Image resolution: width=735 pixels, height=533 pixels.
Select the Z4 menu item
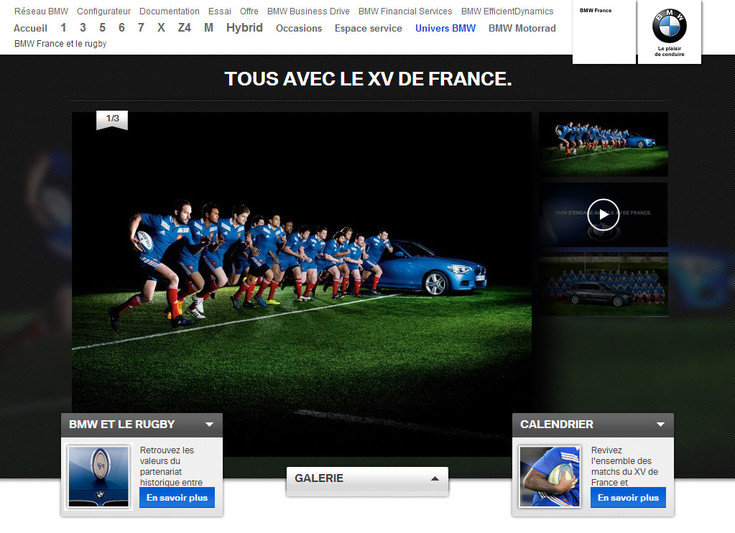click(x=184, y=28)
